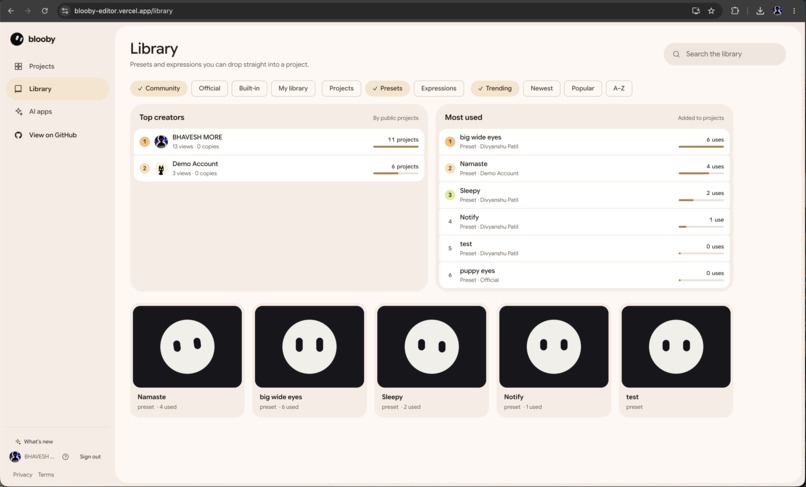This screenshot has height=487, width=806.
Task: Click the site info icon in address bar
Action: point(65,11)
